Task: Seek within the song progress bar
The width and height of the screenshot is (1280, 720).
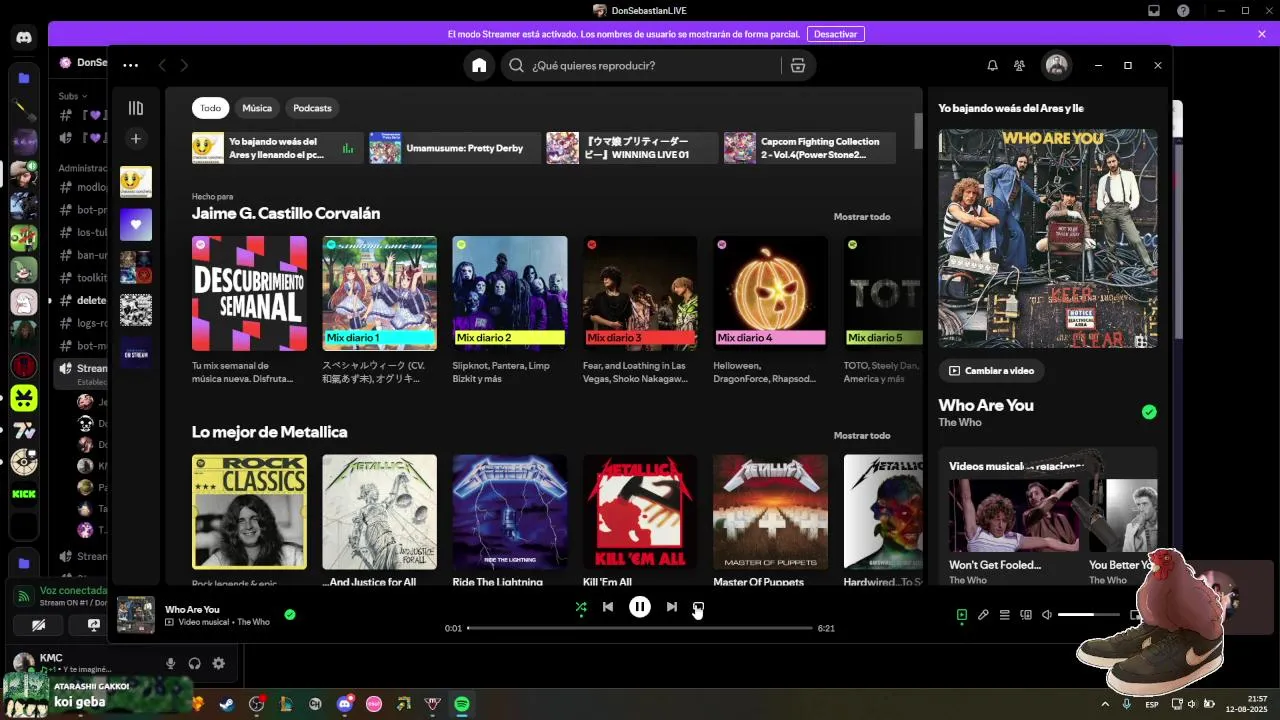Action: pos(640,628)
